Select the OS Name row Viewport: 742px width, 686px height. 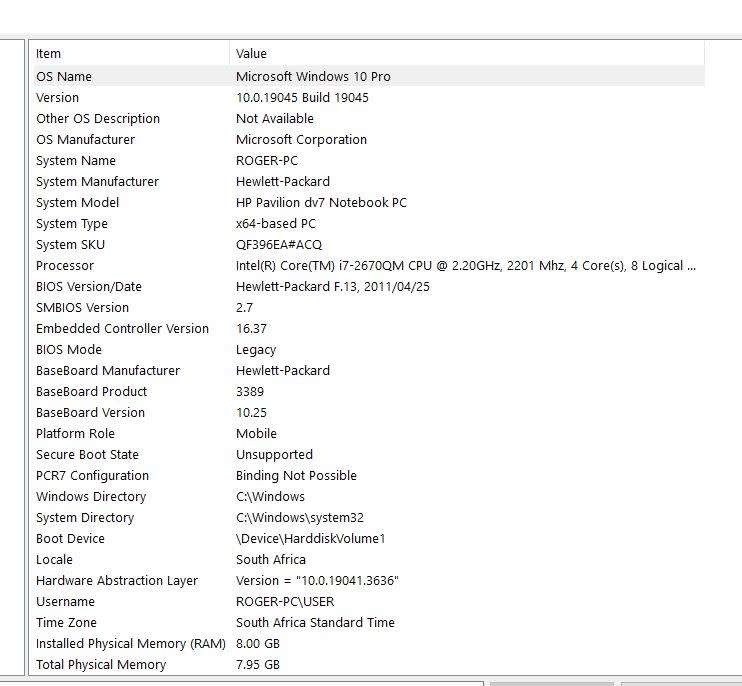pyautogui.click(x=64, y=76)
